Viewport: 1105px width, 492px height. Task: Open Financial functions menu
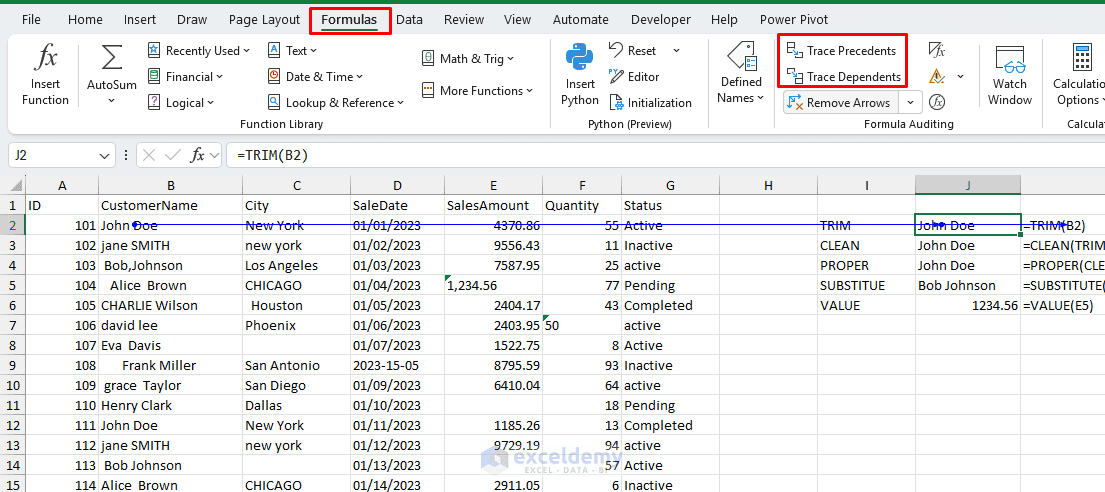[185, 77]
